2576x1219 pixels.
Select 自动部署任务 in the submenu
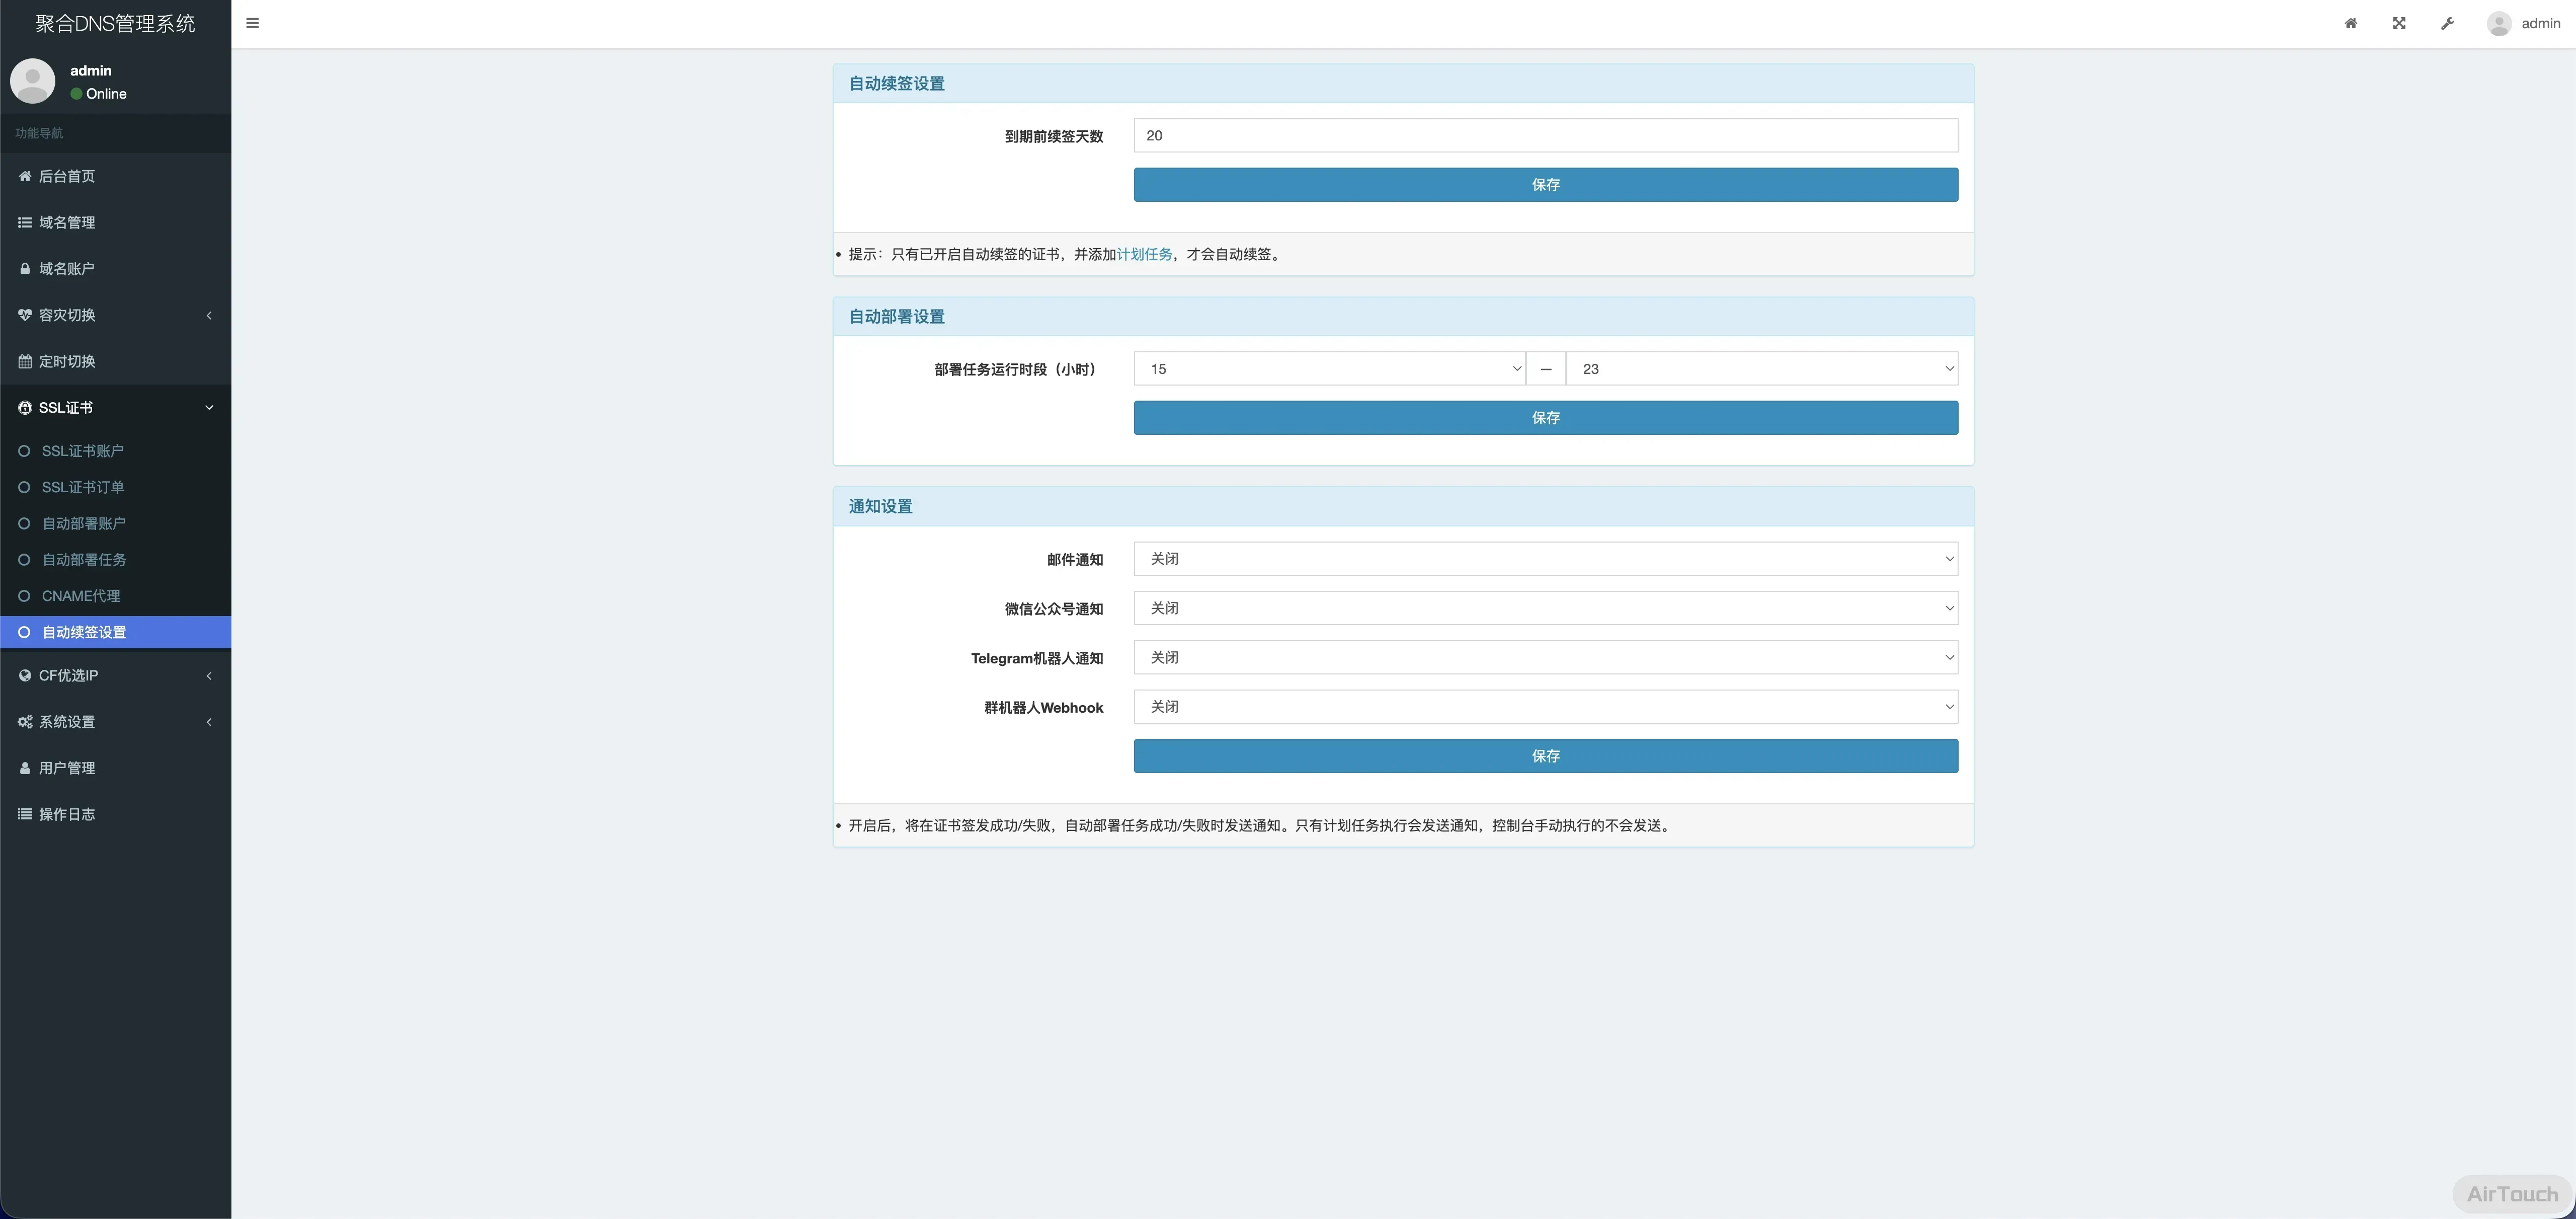84,560
